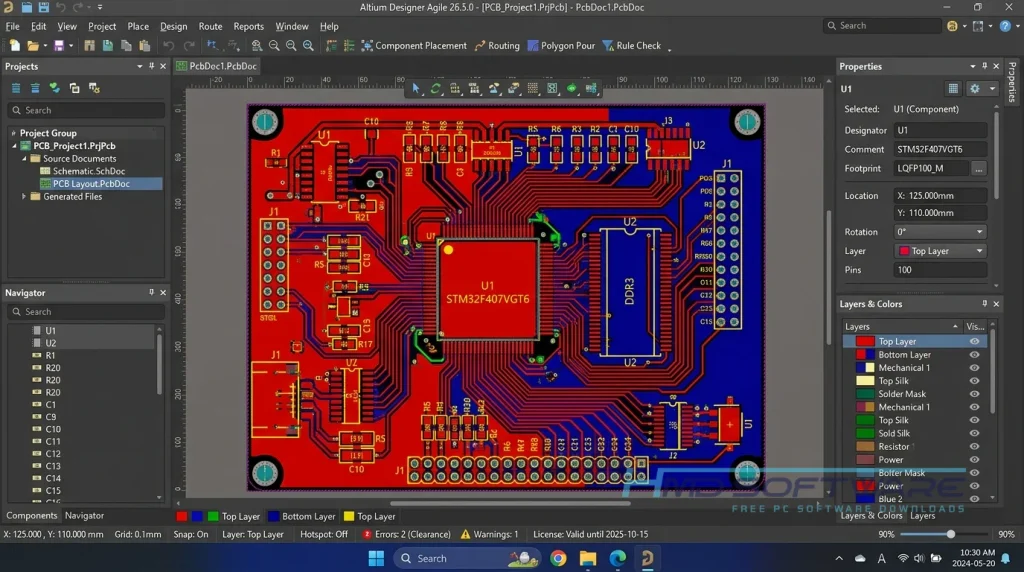Open dropdown arrow next to Properties gear
Viewport: 1024px width, 572px height.
[993, 88]
